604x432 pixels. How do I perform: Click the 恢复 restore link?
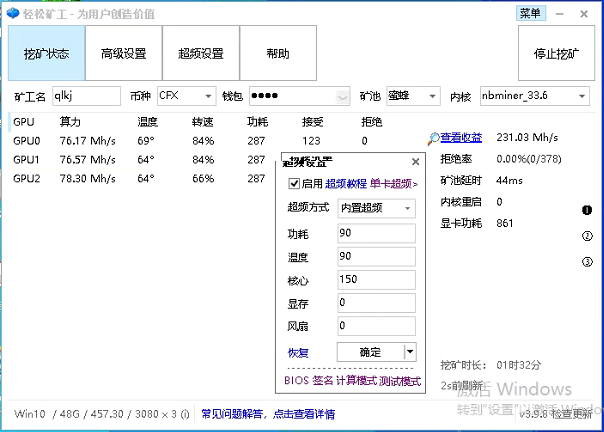[x=298, y=353]
